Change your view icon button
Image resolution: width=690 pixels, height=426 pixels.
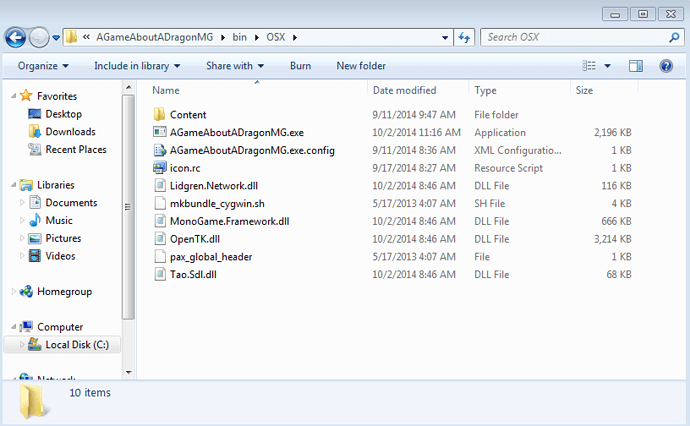[x=589, y=66]
